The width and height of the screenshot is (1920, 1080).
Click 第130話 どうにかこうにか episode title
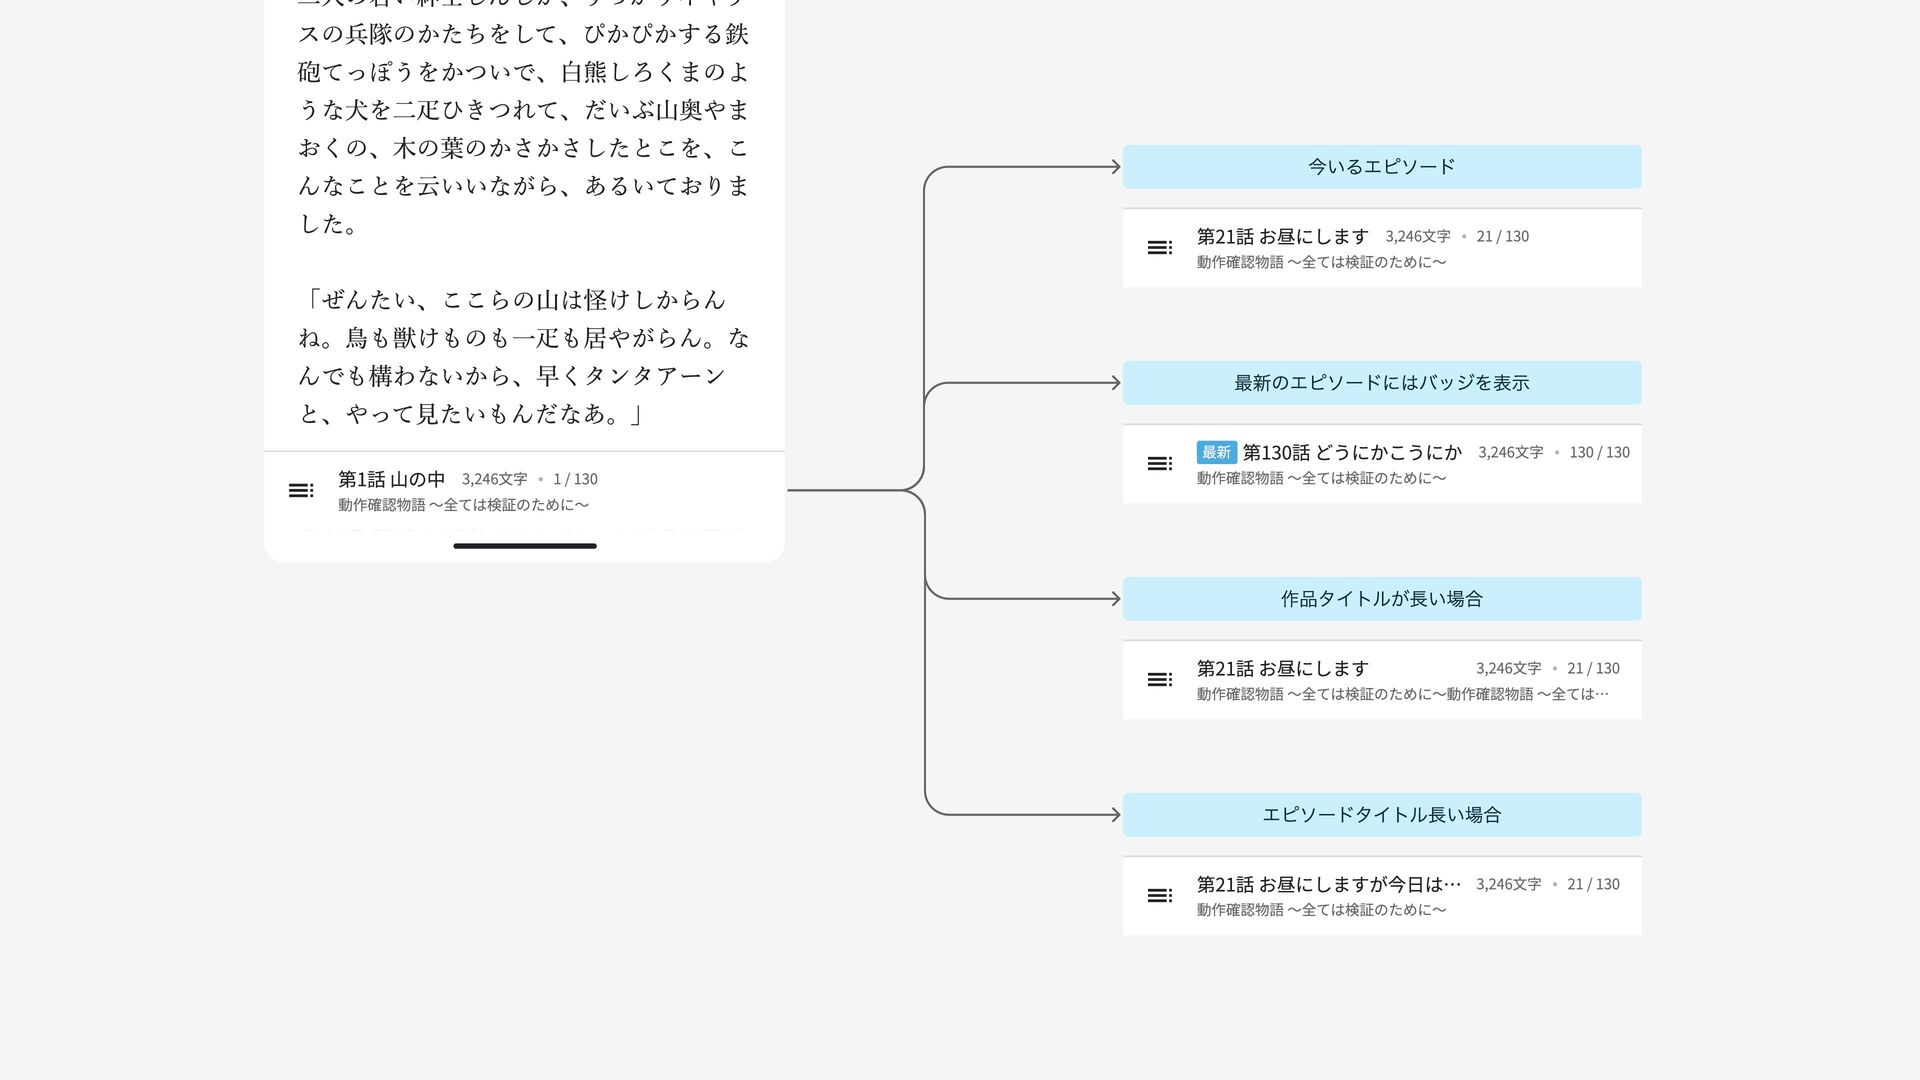click(1352, 453)
